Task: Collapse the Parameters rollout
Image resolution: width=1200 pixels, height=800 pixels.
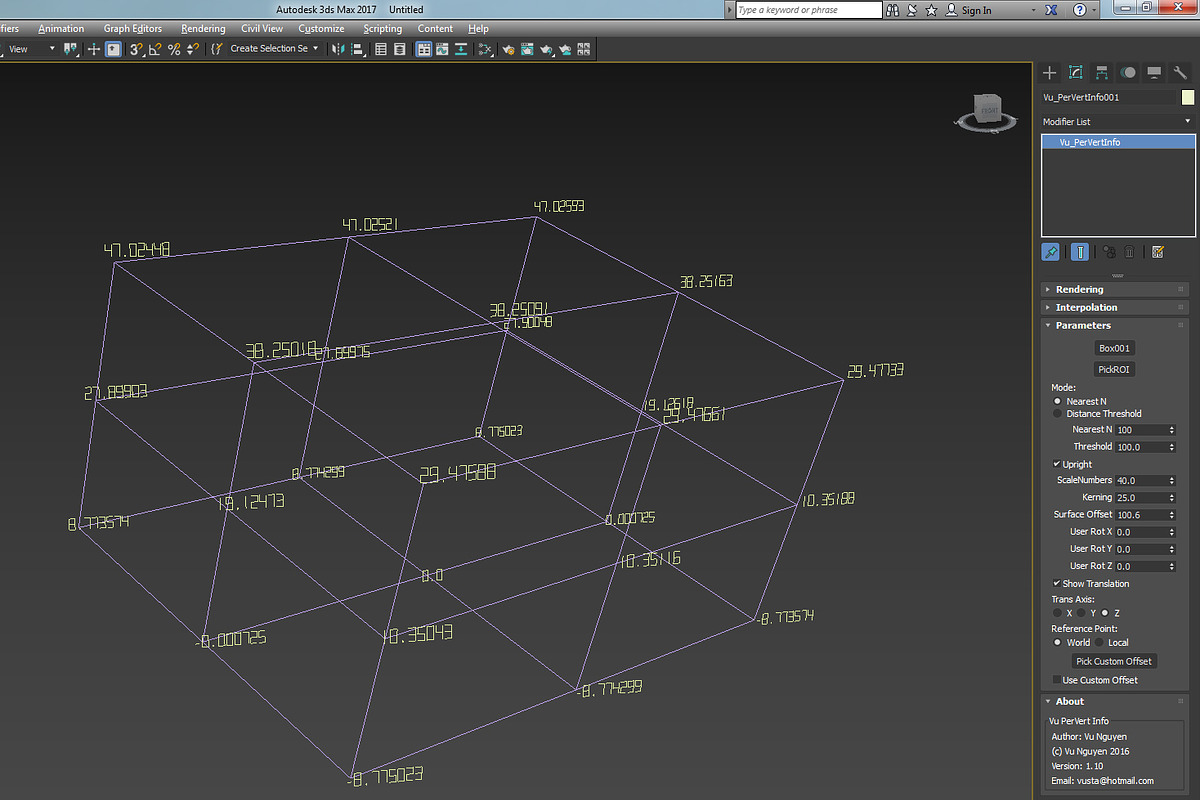Action: (1116, 325)
